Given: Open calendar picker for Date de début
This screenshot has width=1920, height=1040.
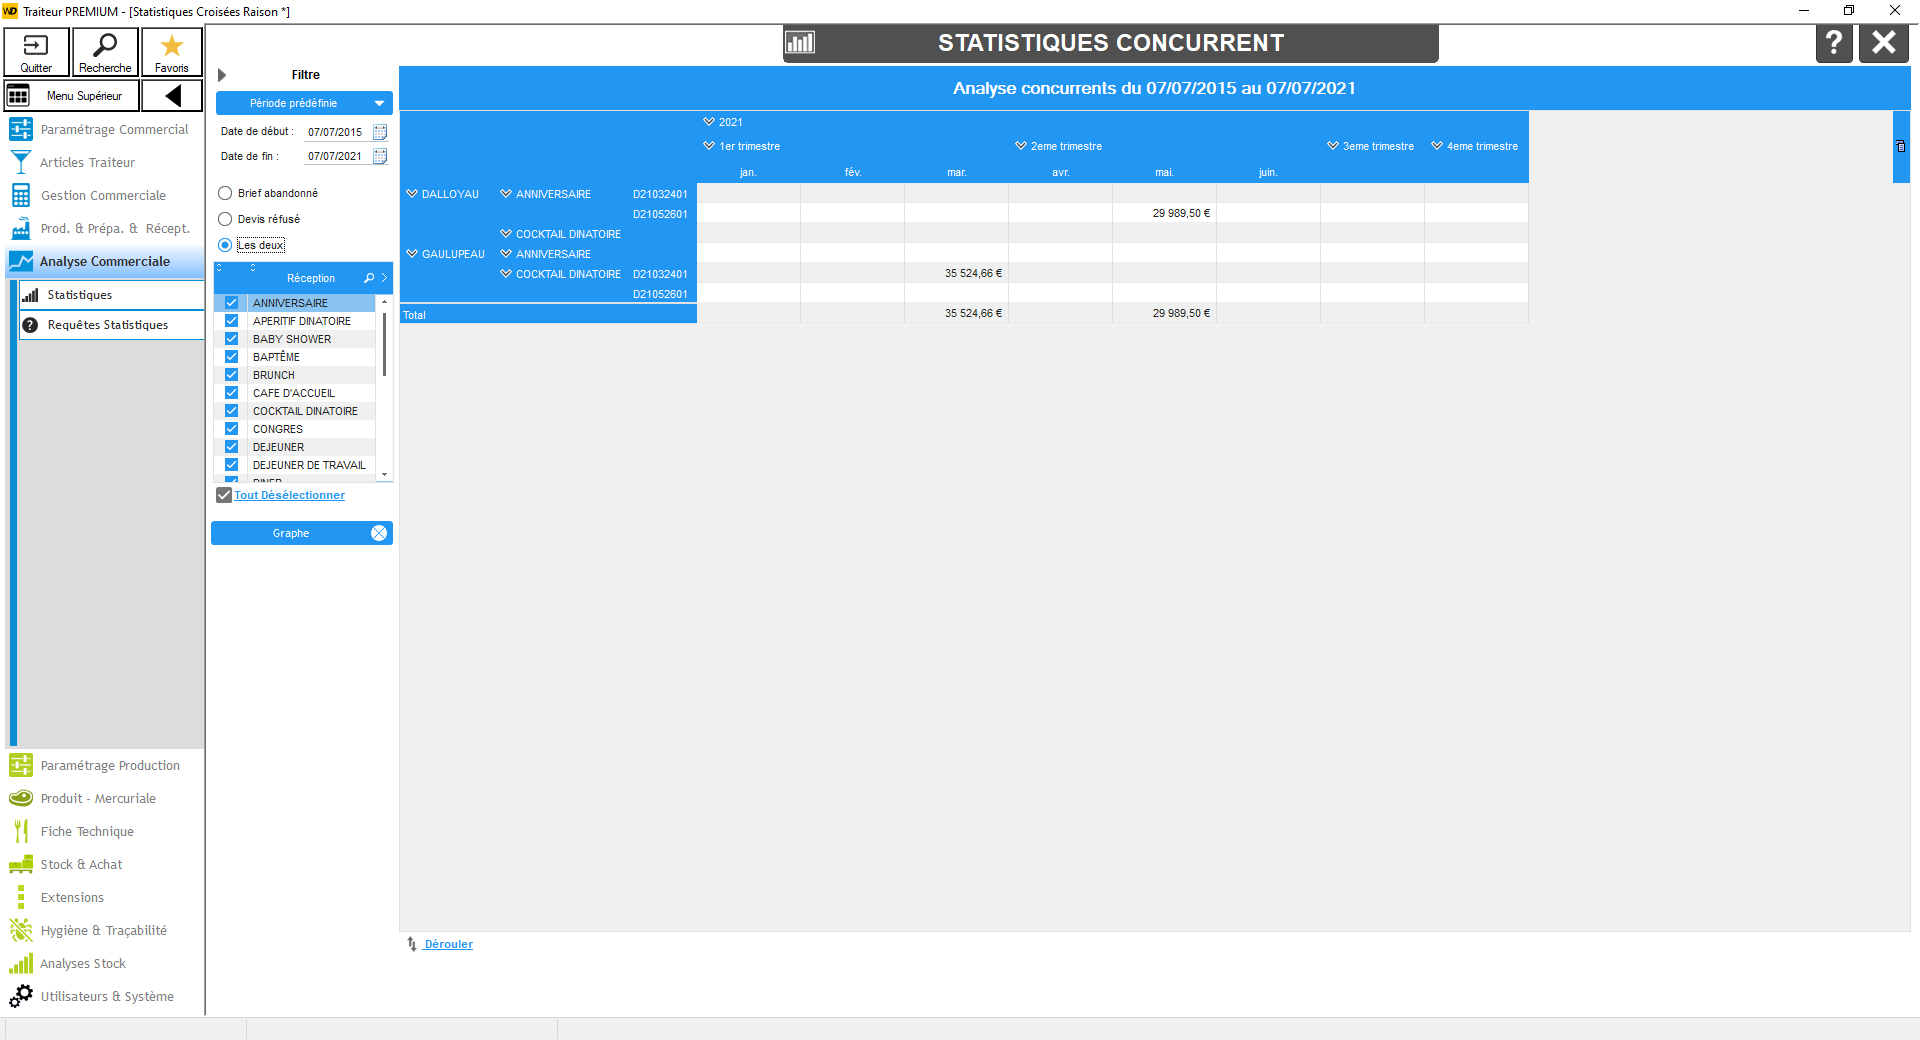Looking at the screenshot, I should pos(380,132).
